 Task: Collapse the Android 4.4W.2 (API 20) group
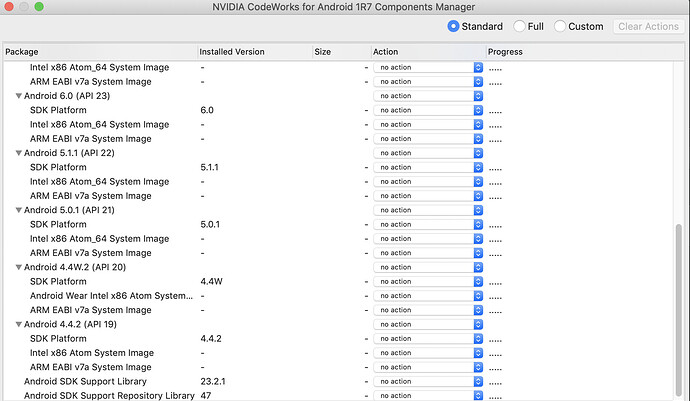pyautogui.click(x=18, y=267)
